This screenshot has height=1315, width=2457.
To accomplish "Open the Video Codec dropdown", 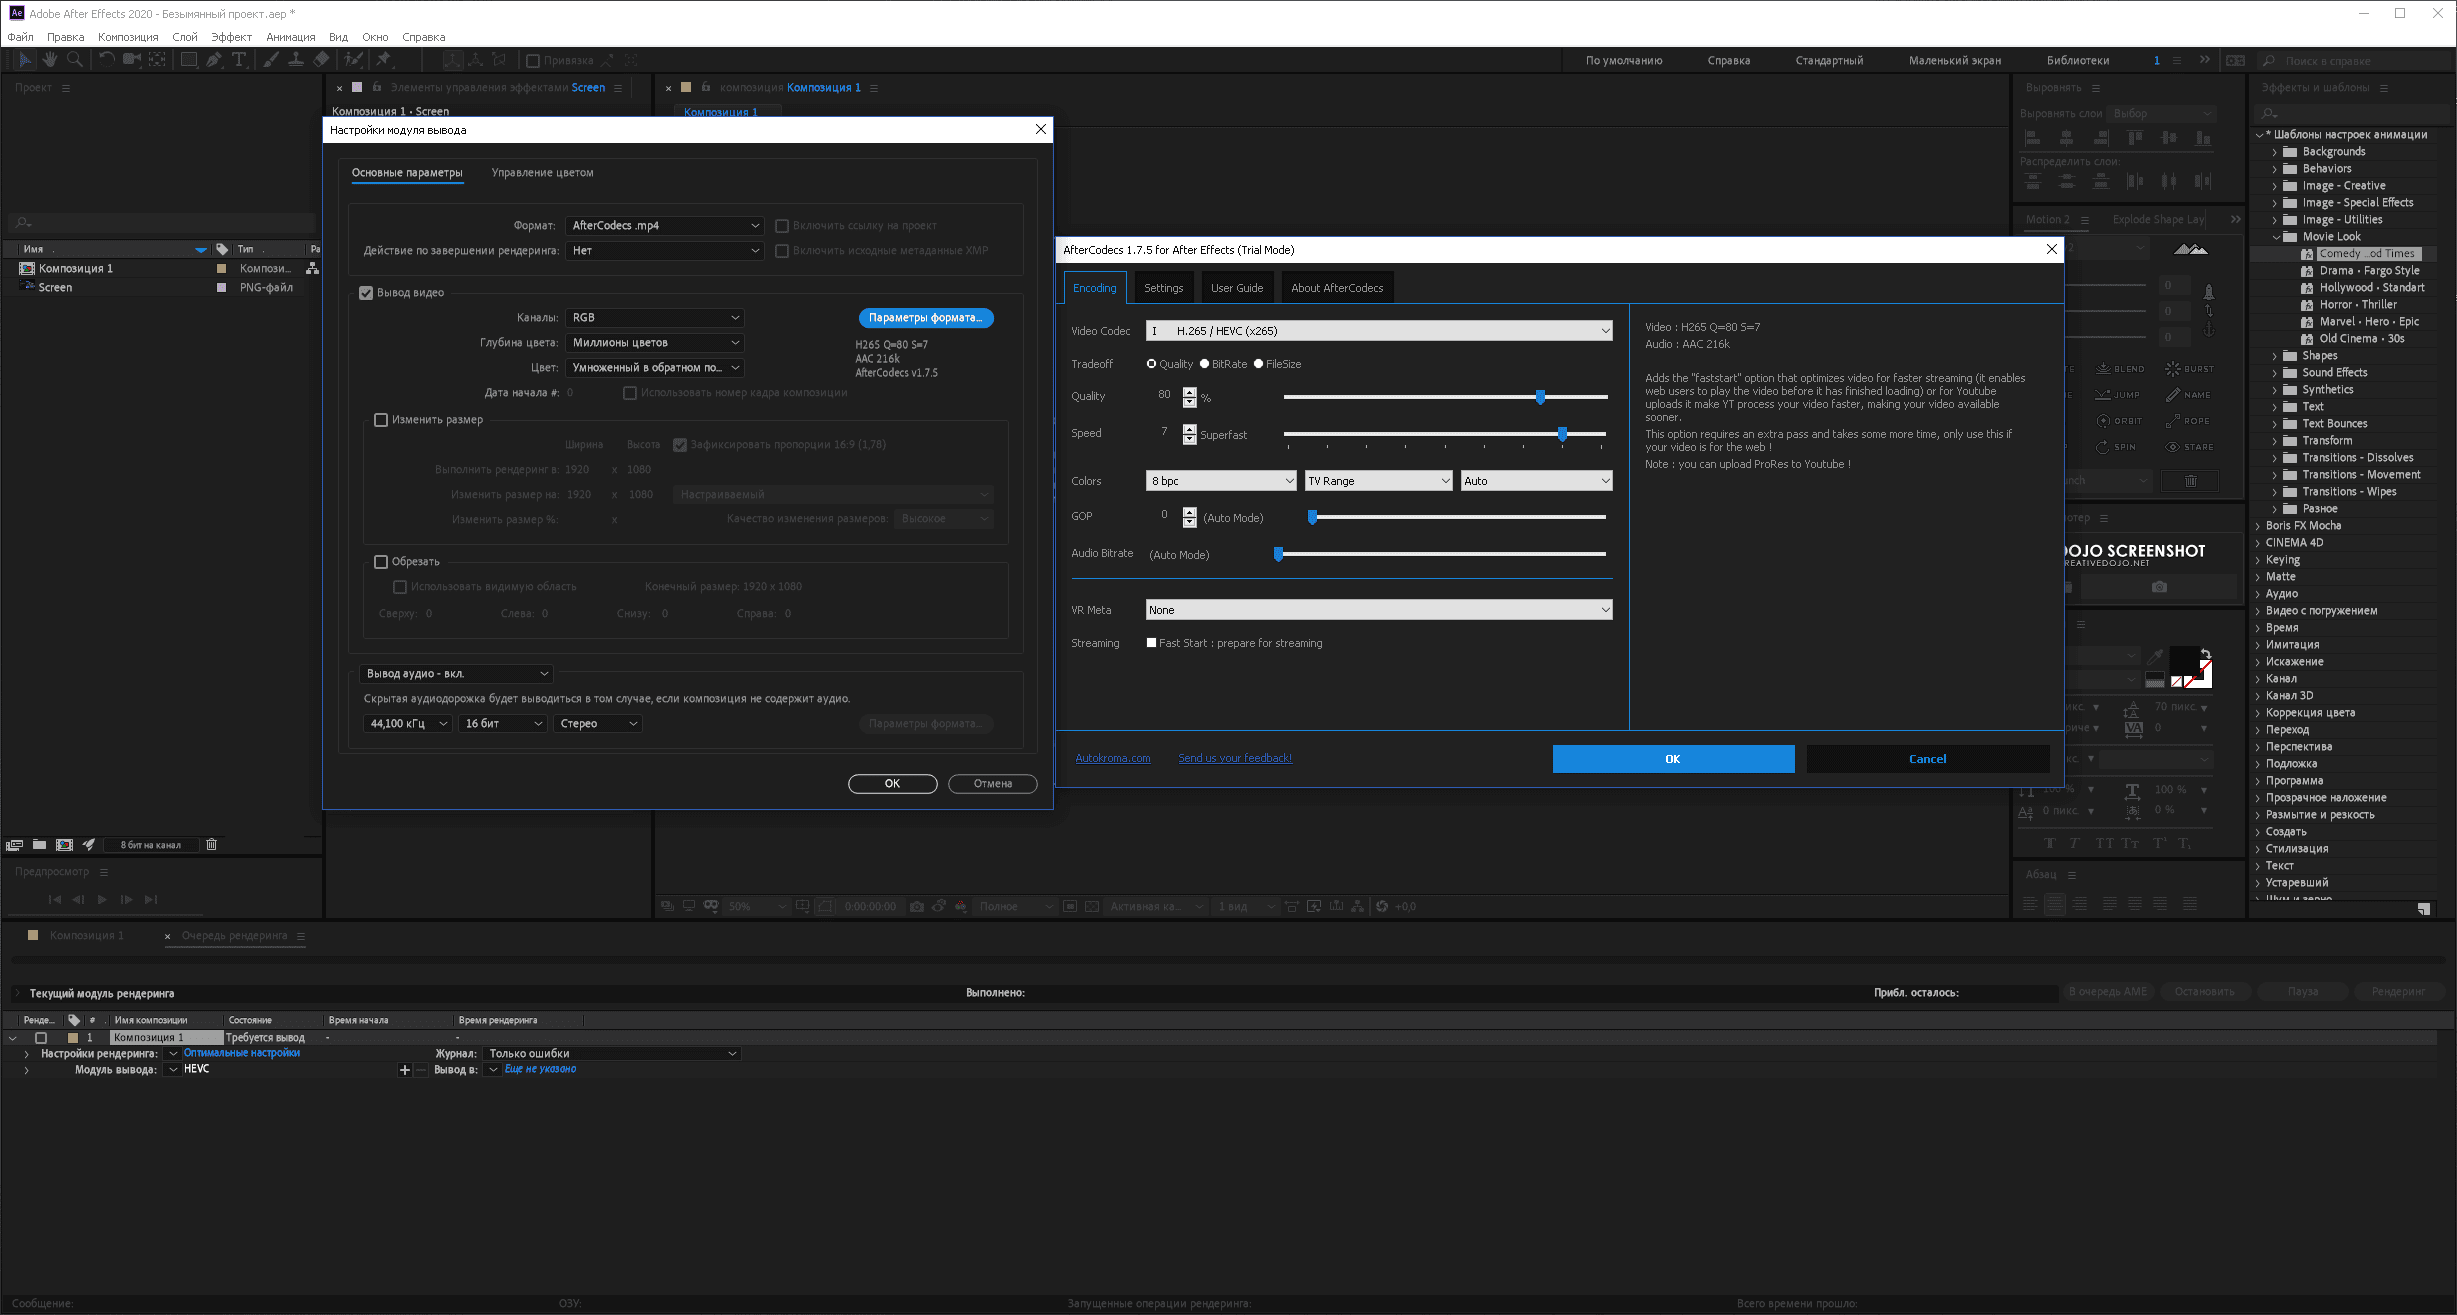I will point(1379,331).
